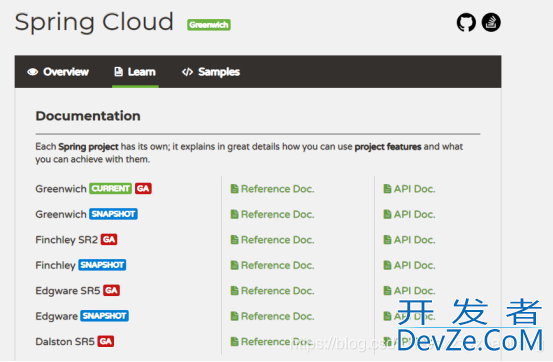The height and width of the screenshot is (362, 553).
Task: Open Reference Doc for Finchley SR2
Action: pyautogui.click(x=272, y=240)
